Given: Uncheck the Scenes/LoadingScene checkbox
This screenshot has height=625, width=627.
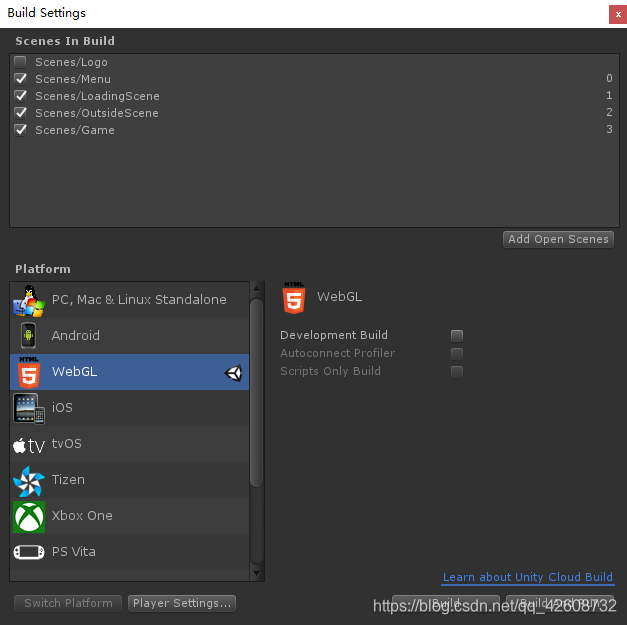Looking at the screenshot, I should pos(20,96).
